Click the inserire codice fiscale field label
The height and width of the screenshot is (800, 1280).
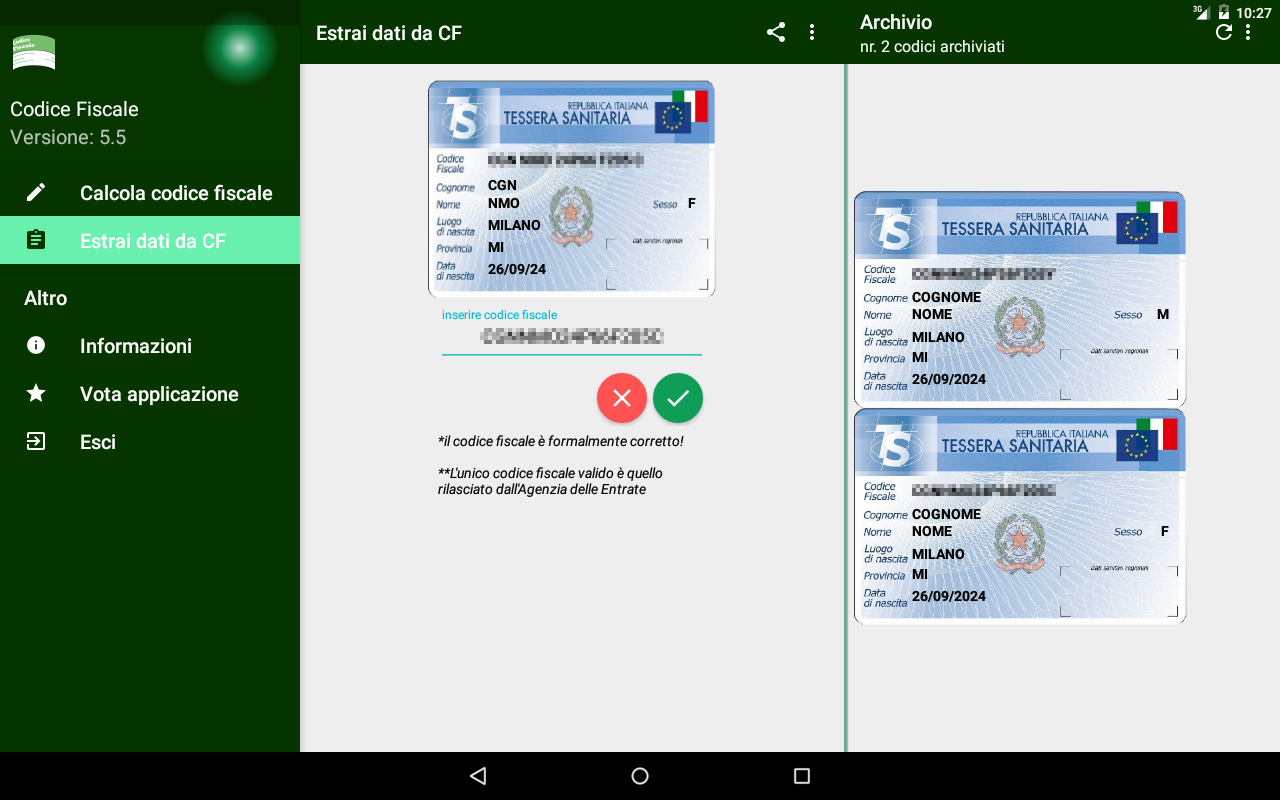coord(500,315)
